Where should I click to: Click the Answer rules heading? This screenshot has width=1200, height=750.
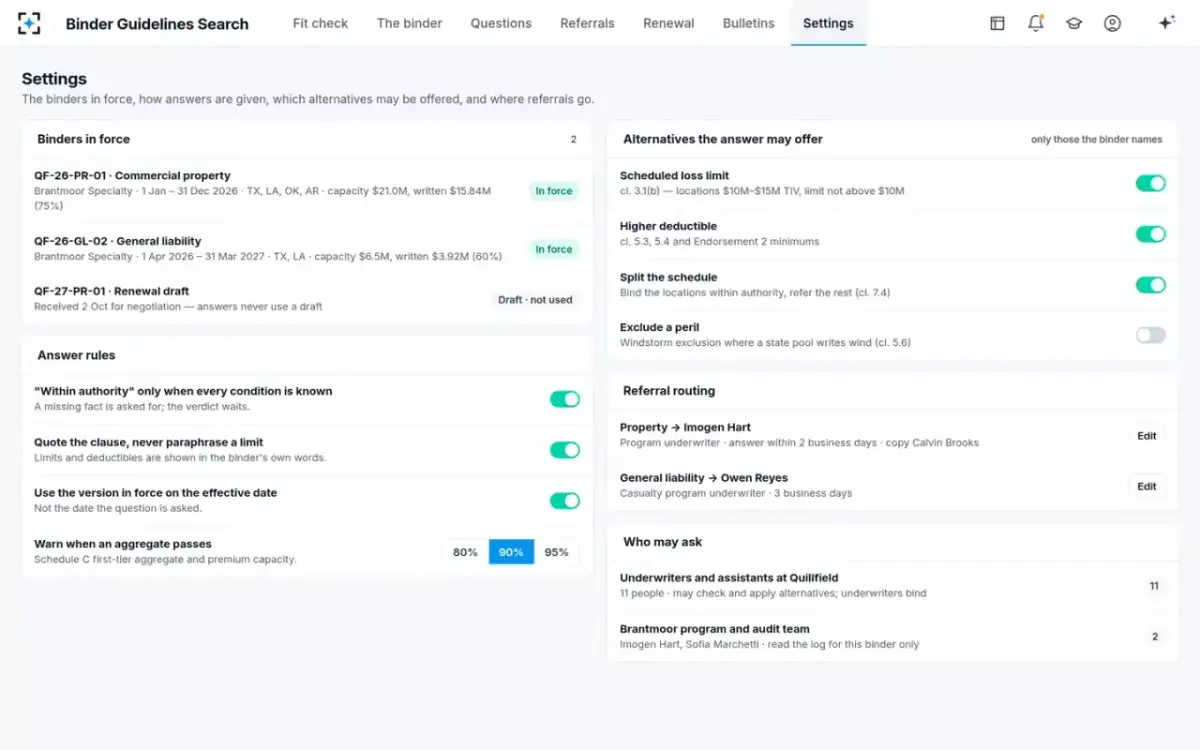pos(76,355)
